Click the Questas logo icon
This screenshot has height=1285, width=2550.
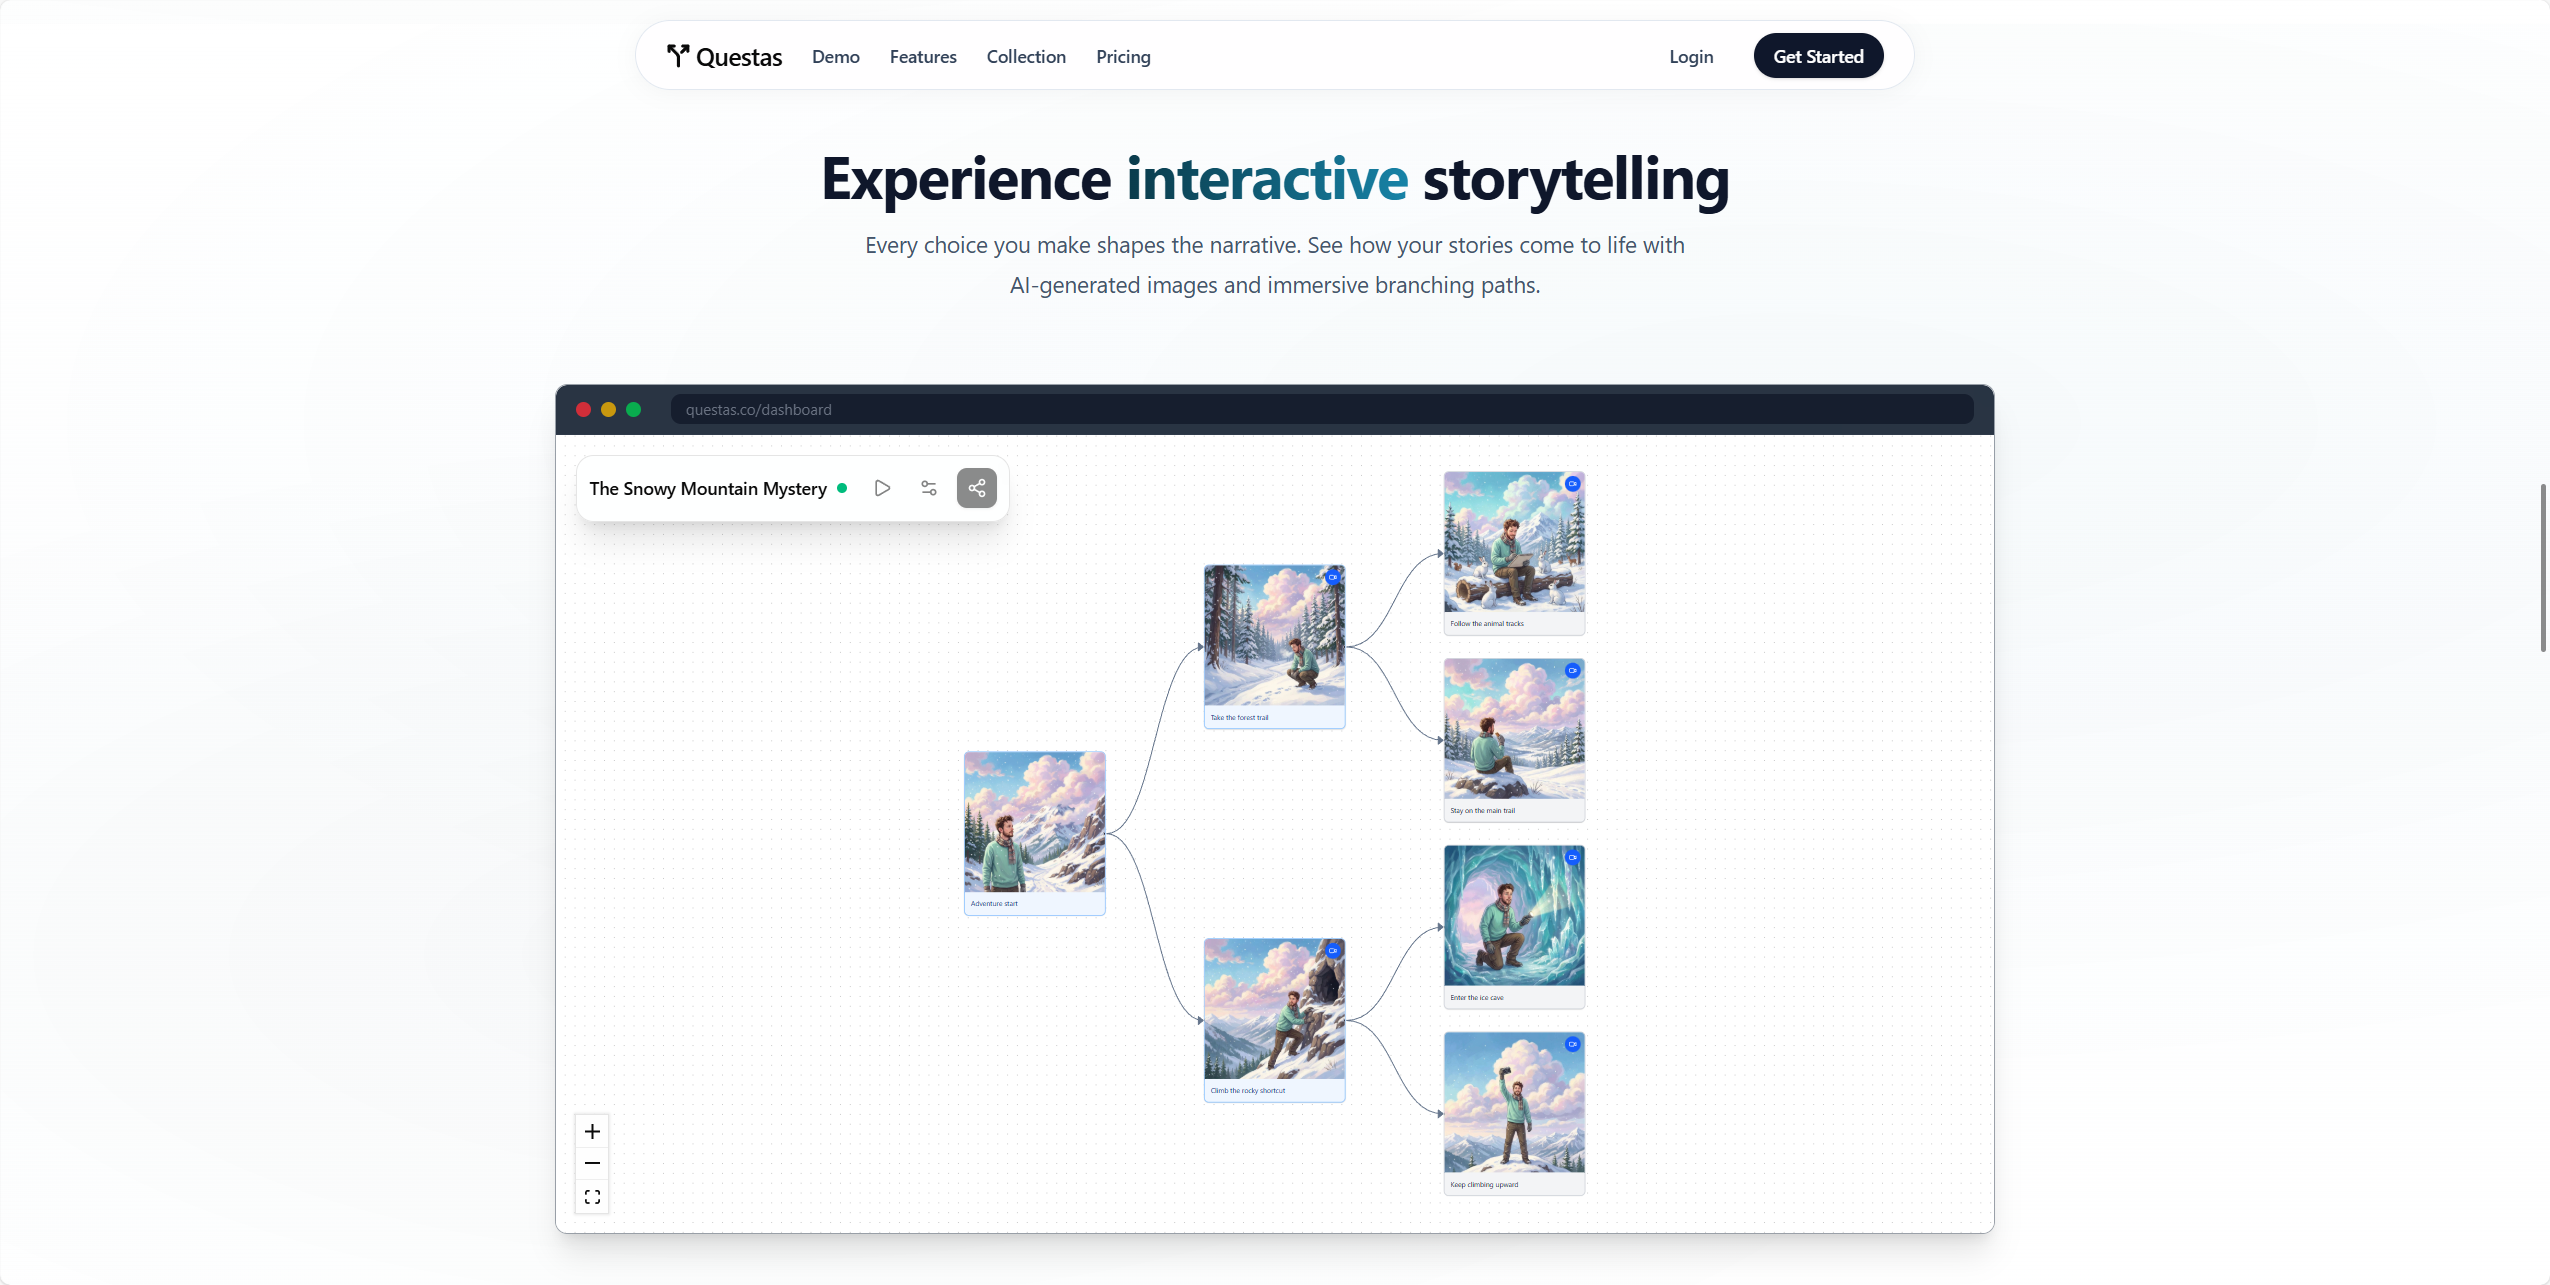point(678,56)
